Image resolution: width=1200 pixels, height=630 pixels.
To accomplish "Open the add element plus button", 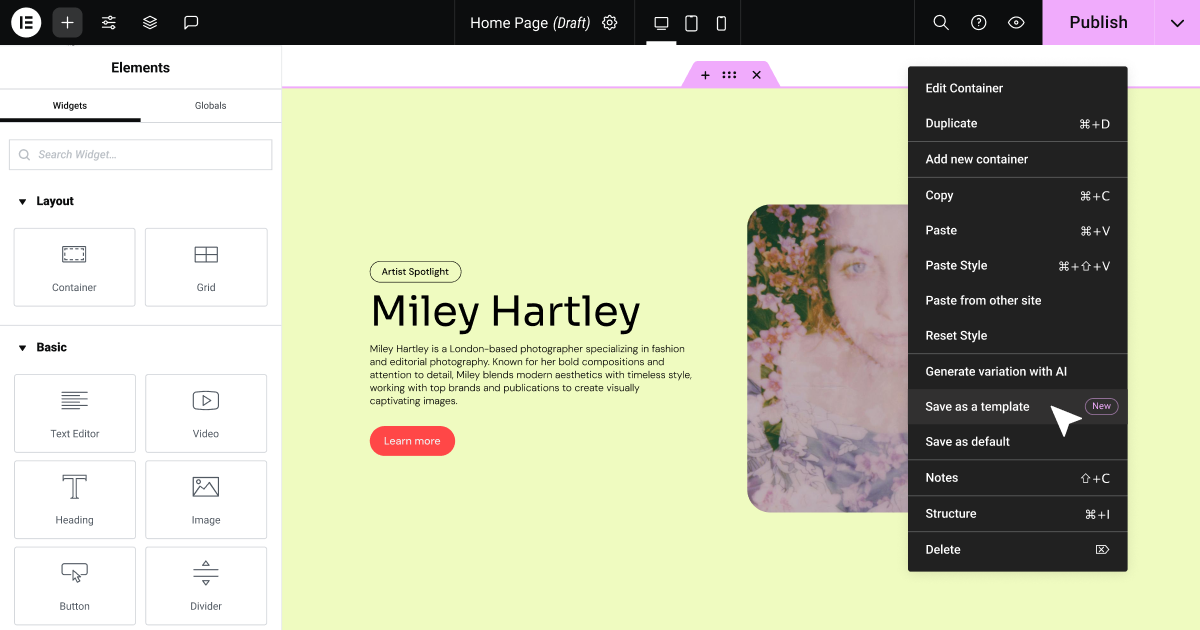I will tap(67, 22).
